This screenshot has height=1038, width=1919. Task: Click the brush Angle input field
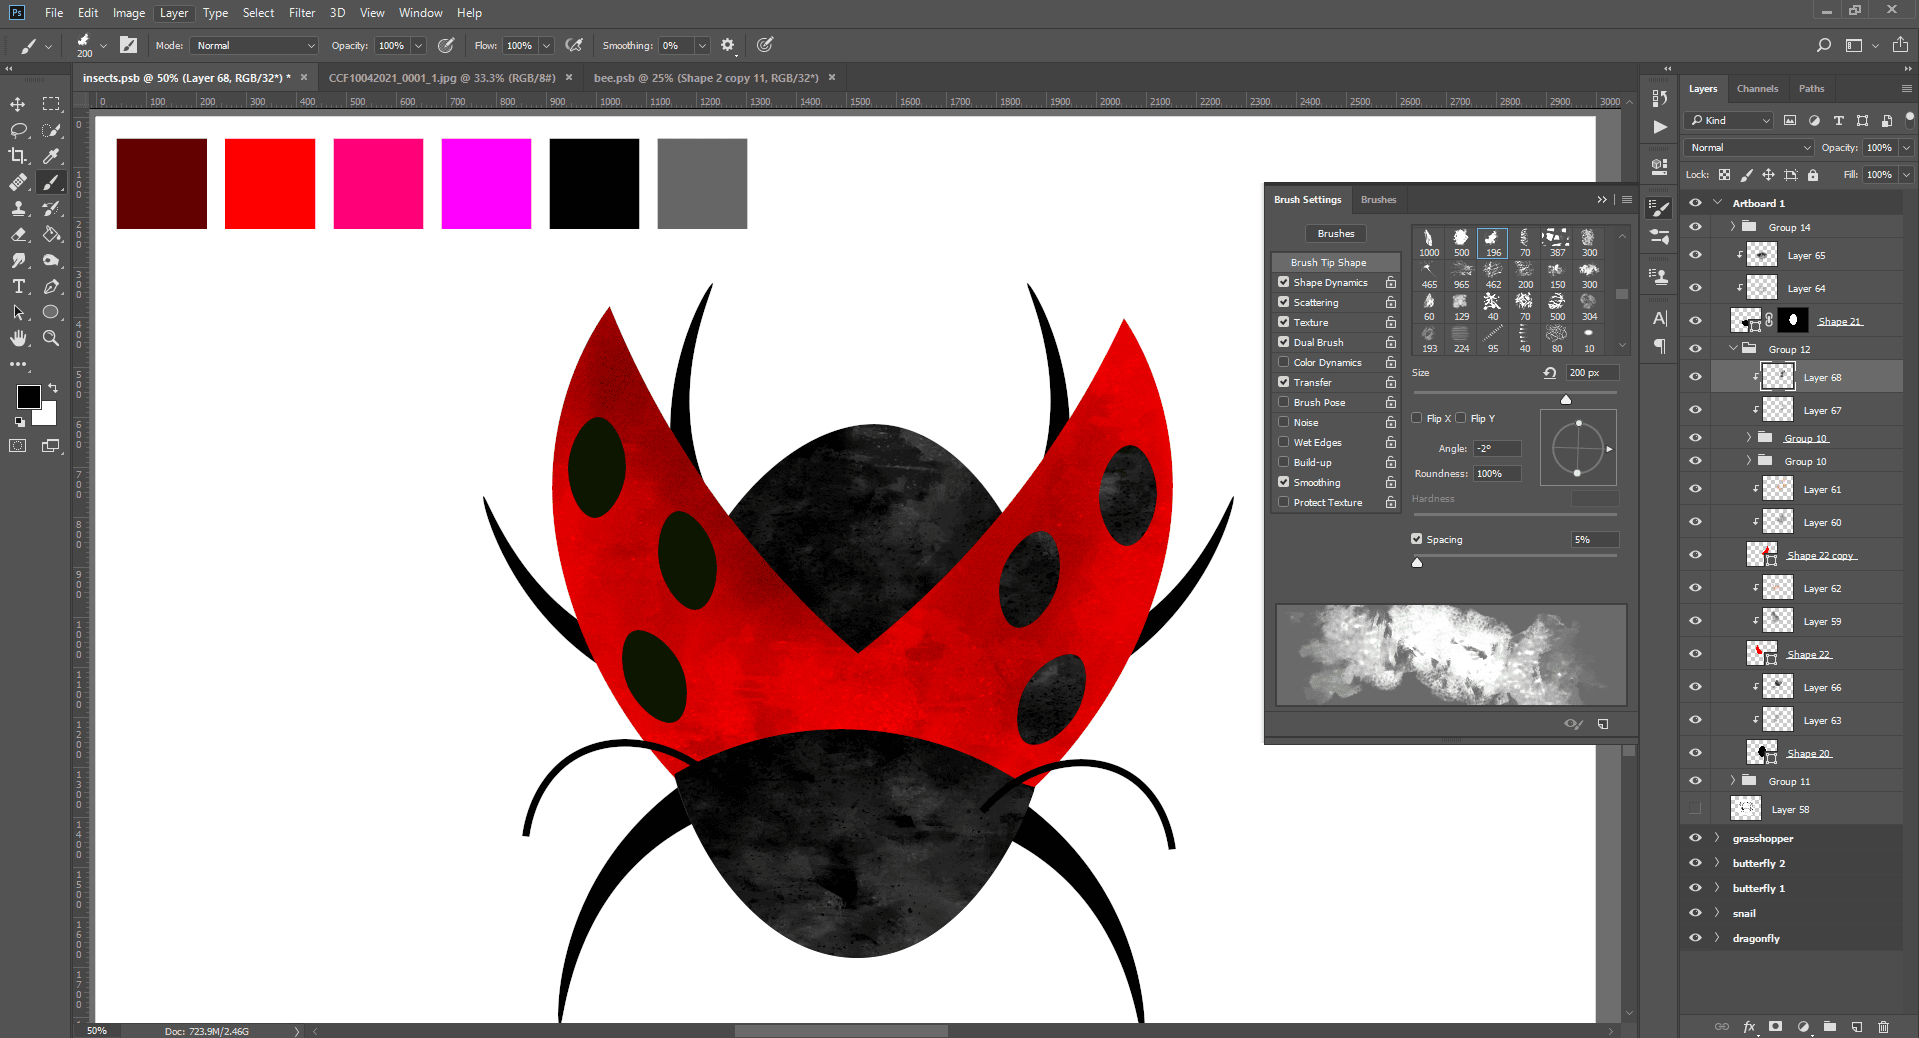coord(1497,448)
